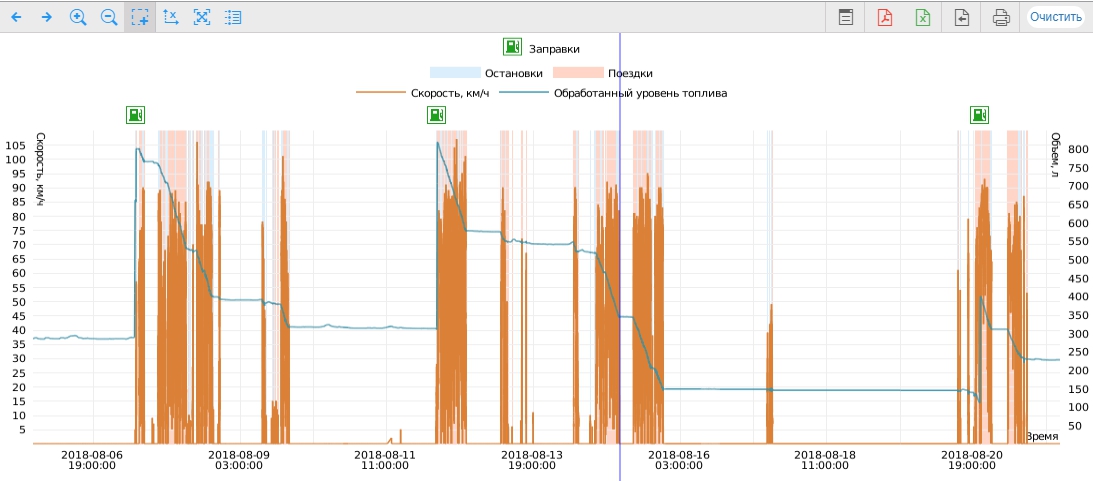The image size is (1093, 481).
Task: Select the rectangular area zoom tool
Action: [140, 17]
